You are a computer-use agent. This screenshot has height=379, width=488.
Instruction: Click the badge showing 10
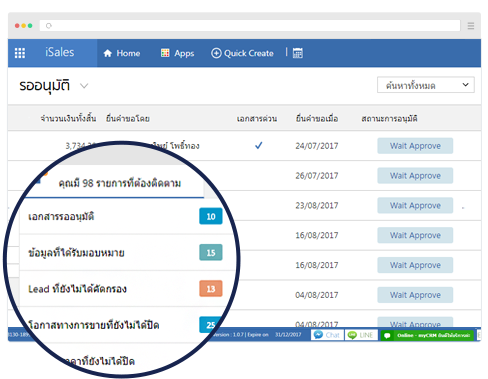(211, 216)
